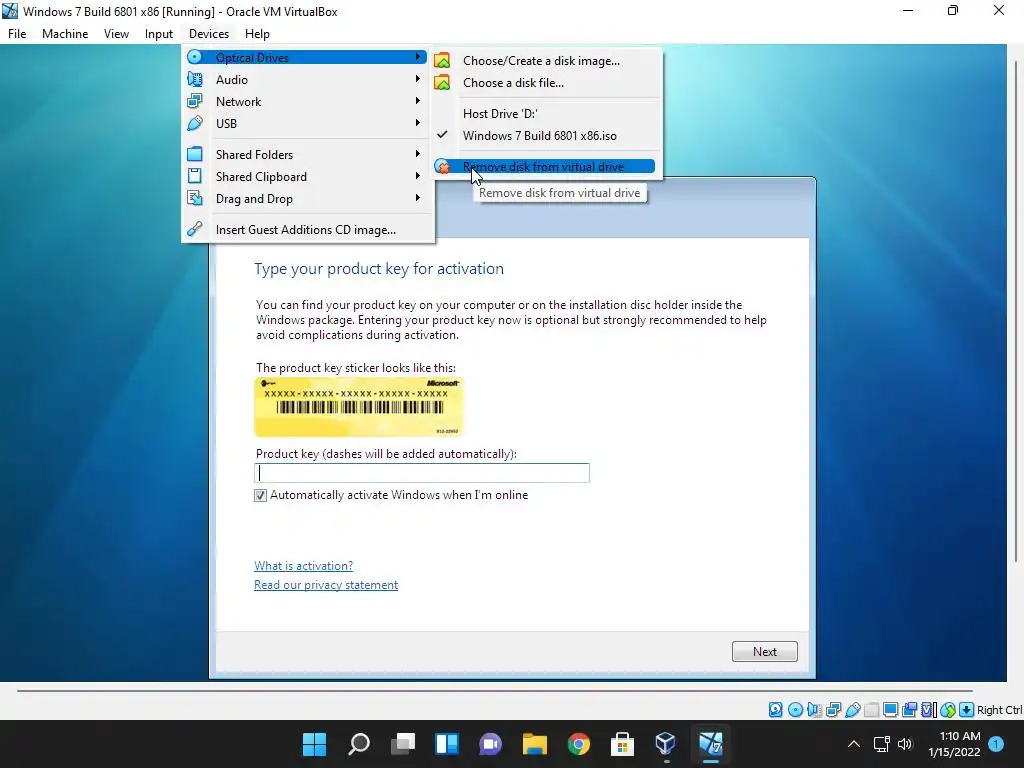Open the clock showing 1:10 AM 1/15/2022

click(955, 744)
